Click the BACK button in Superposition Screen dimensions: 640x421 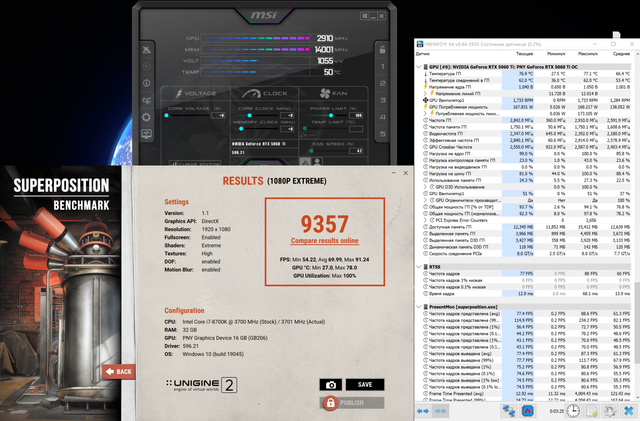coord(118,372)
